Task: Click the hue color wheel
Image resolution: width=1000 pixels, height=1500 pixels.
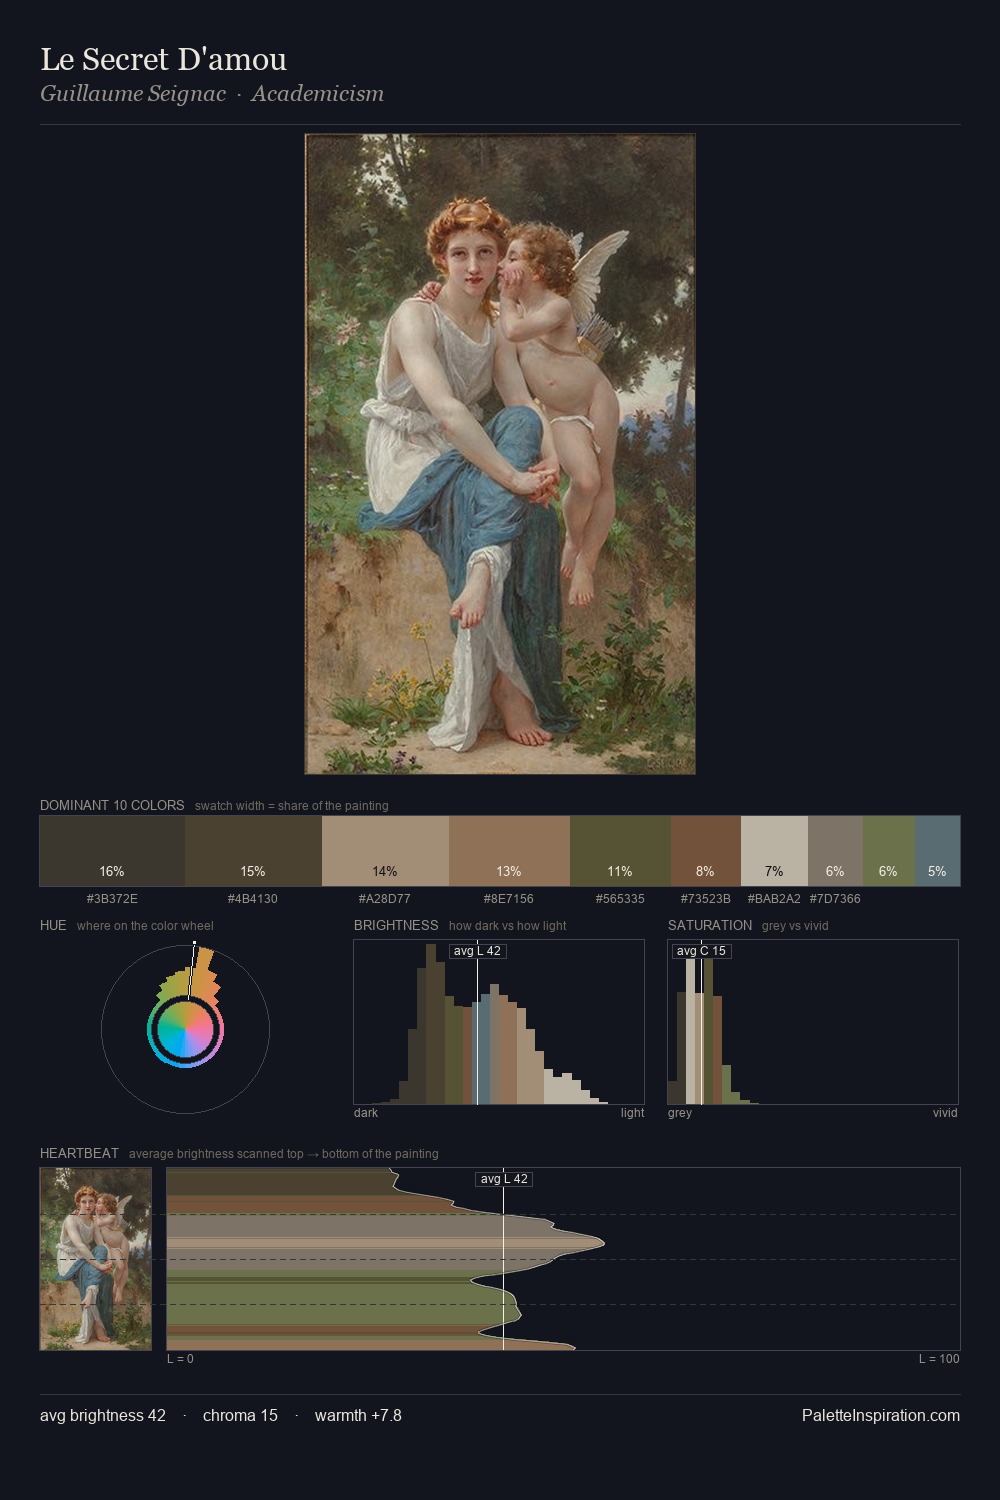Action: click(x=185, y=1029)
